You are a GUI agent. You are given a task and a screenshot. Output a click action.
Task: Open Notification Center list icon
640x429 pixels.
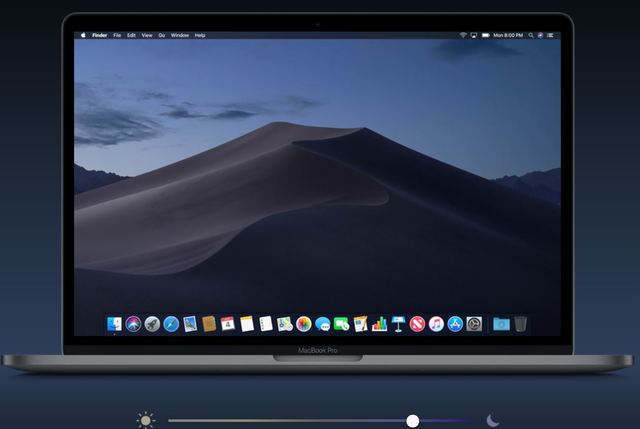coord(550,35)
